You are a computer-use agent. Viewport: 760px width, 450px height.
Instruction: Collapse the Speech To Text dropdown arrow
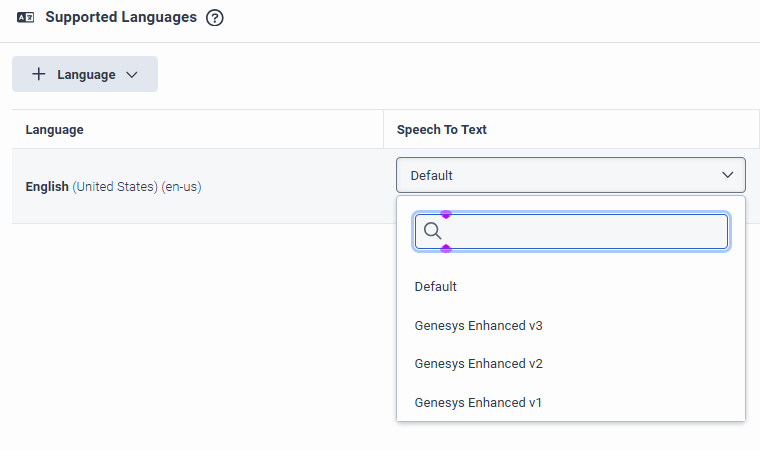[x=727, y=175]
